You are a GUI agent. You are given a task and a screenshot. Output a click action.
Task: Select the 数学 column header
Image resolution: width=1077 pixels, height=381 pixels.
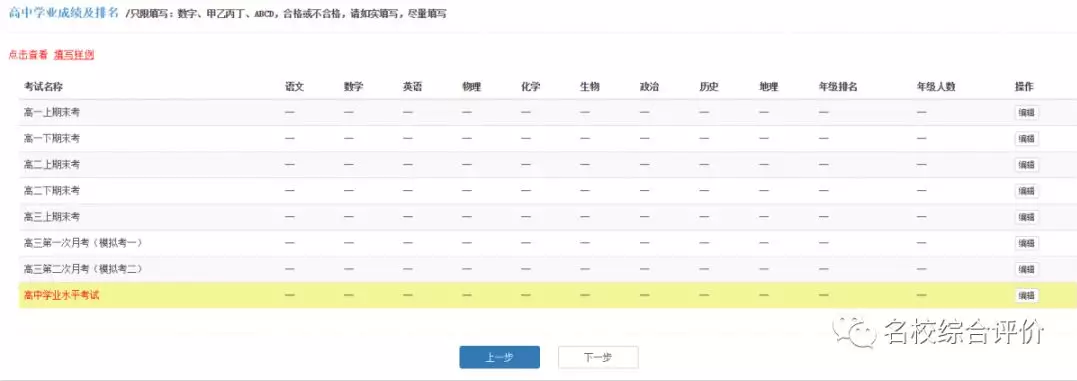pyautogui.click(x=353, y=86)
